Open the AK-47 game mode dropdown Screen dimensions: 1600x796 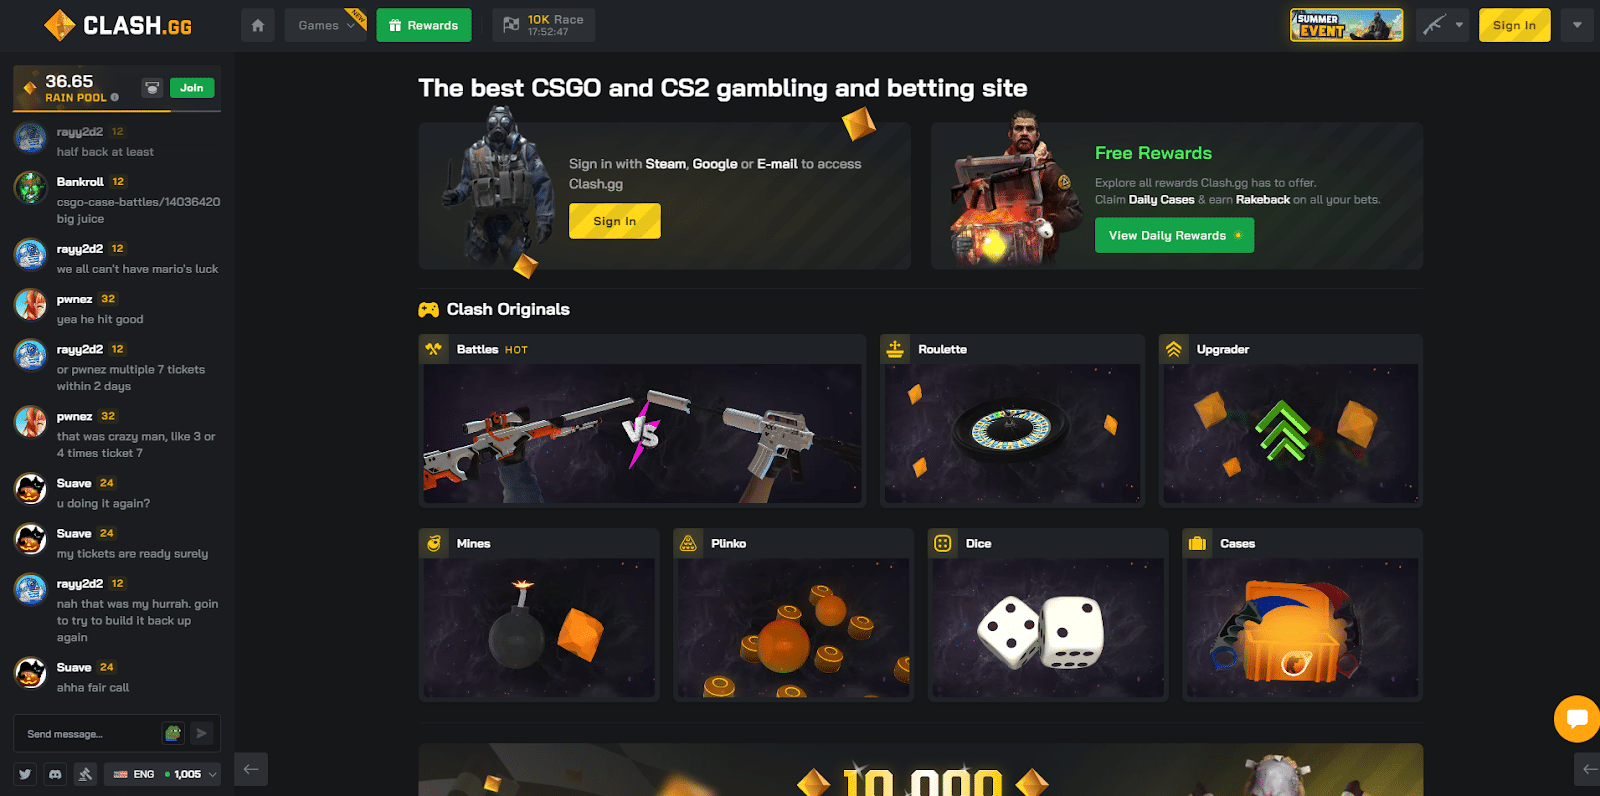click(x=1442, y=25)
